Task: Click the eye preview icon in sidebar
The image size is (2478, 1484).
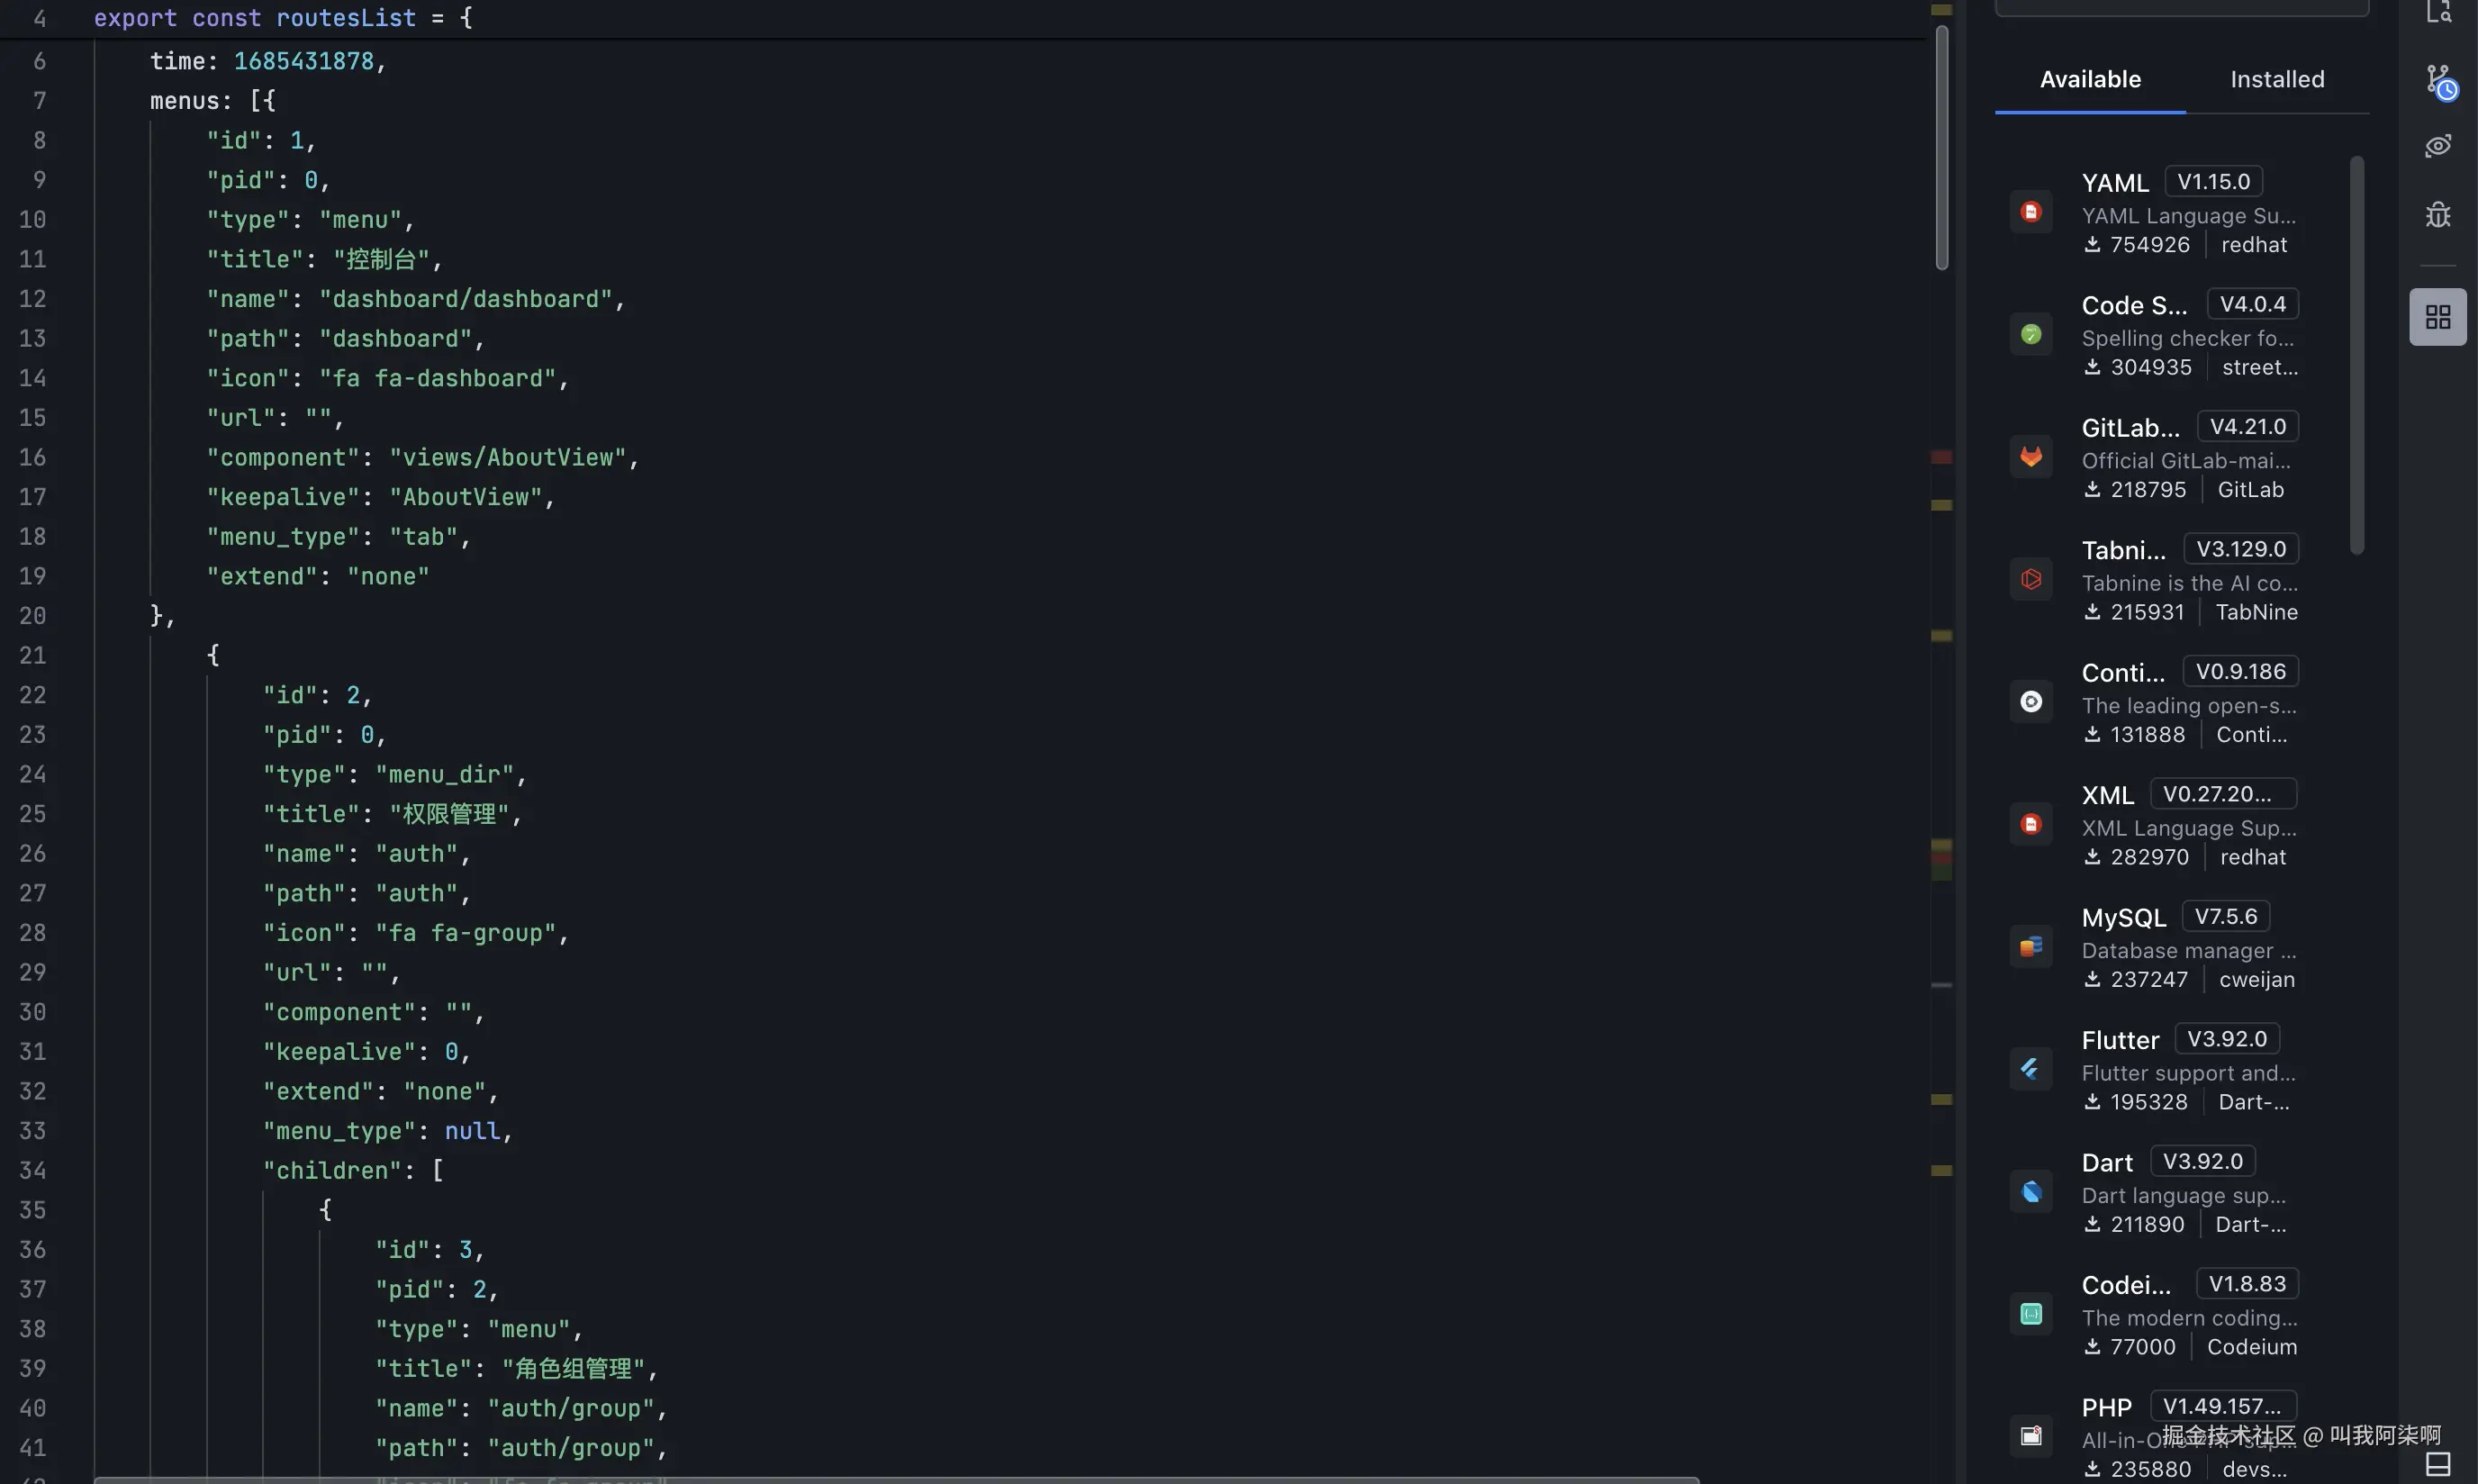Action: point(2438,146)
